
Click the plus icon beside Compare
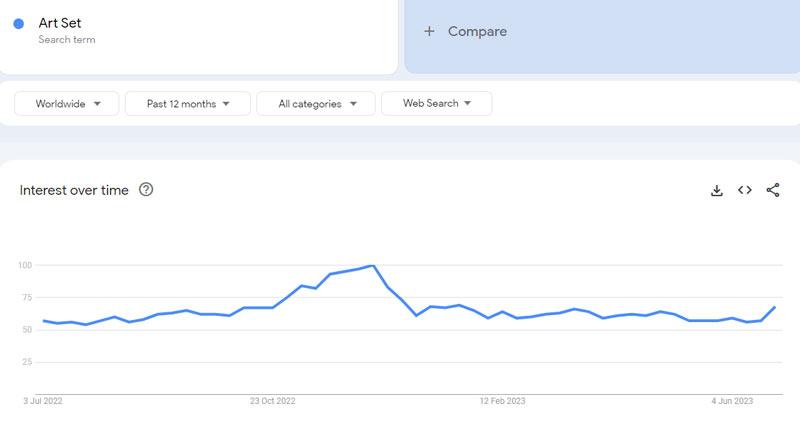point(429,32)
